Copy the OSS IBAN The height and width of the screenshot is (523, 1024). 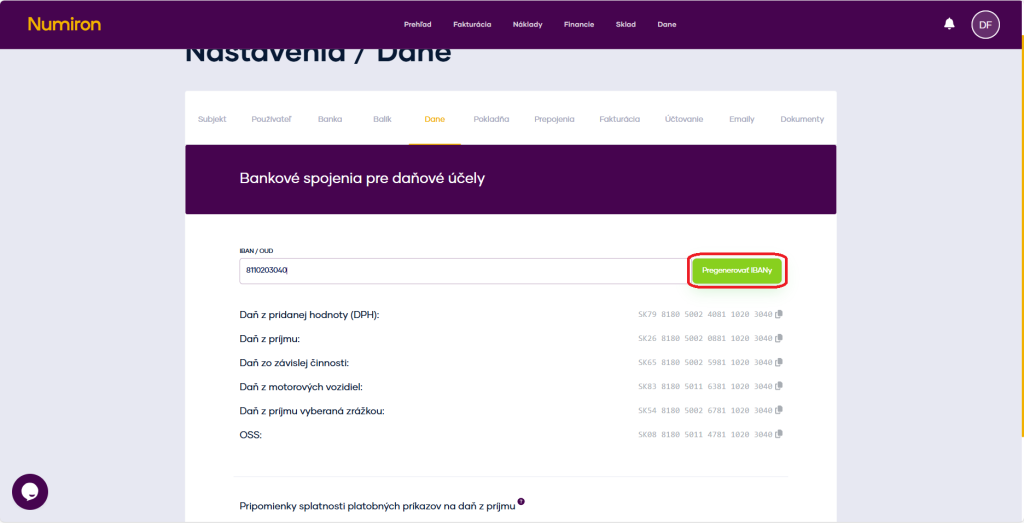tap(779, 435)
